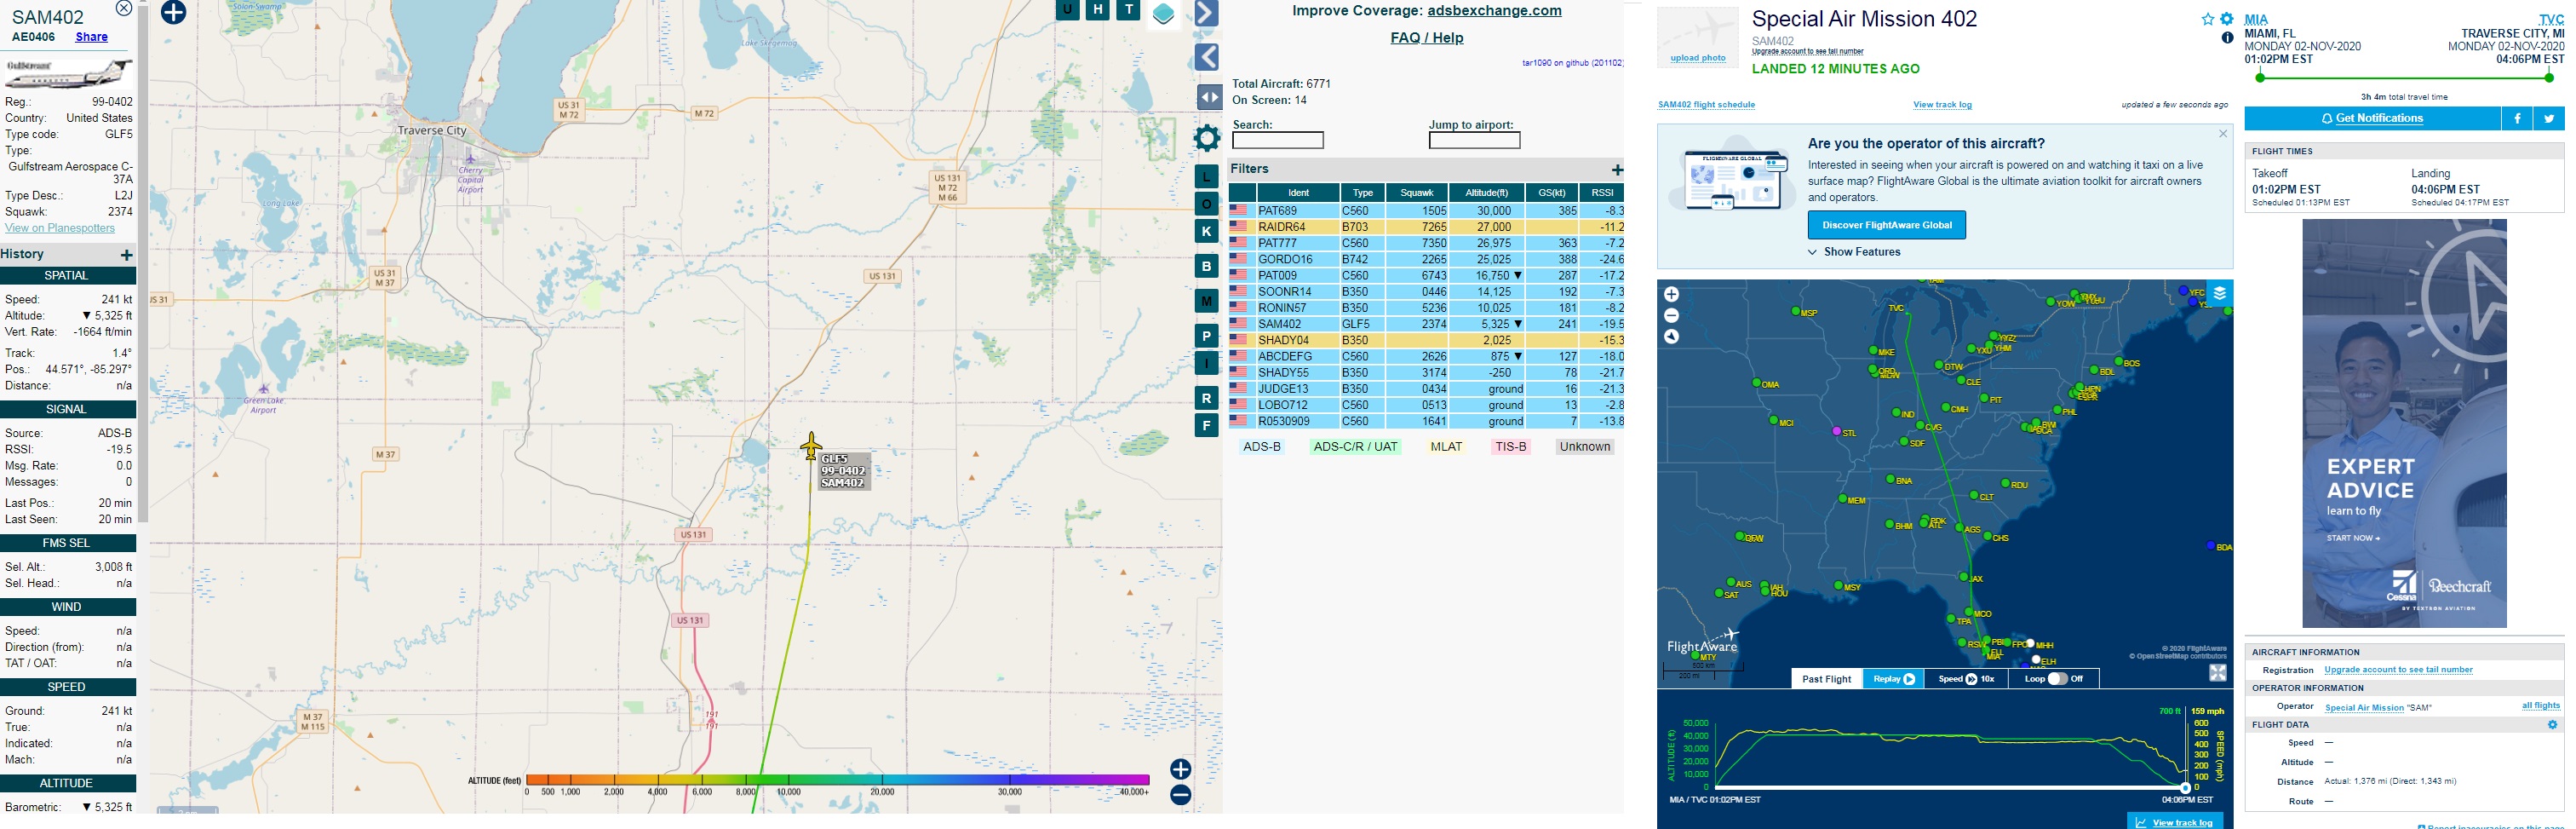Zoom in the ADS-B map with bottom plus
Screen dimensions: 2576x829
click(x=1181, y=769)
